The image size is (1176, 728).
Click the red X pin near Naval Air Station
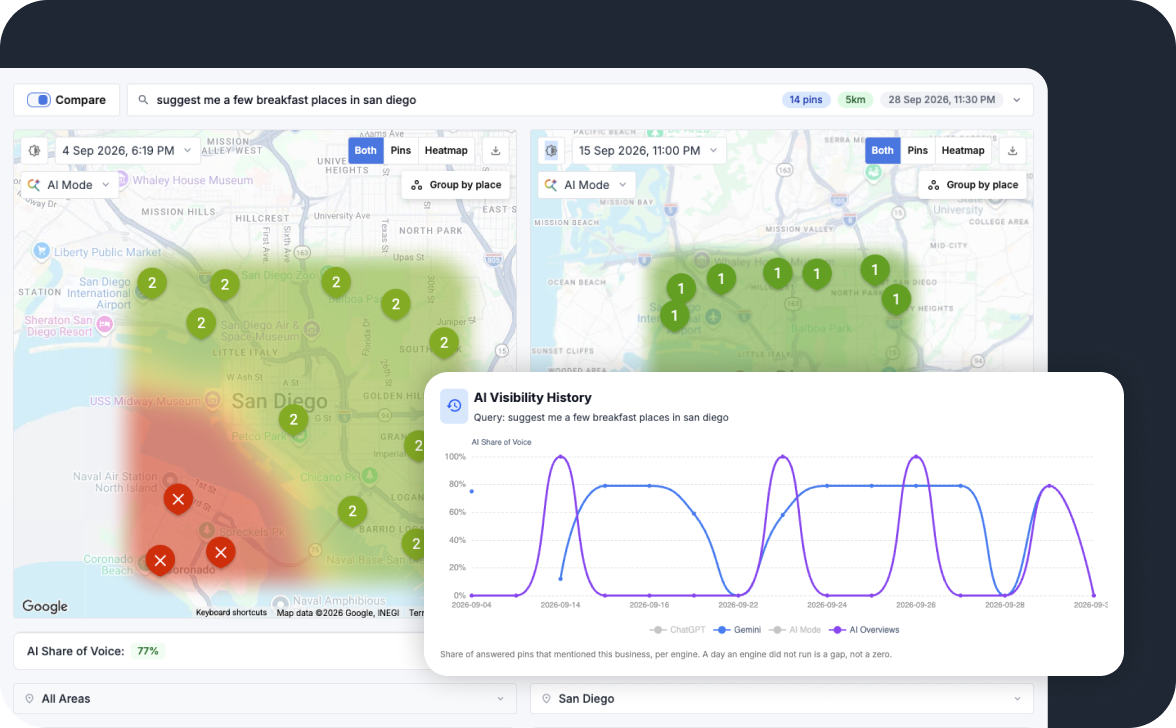pos(178,499)
